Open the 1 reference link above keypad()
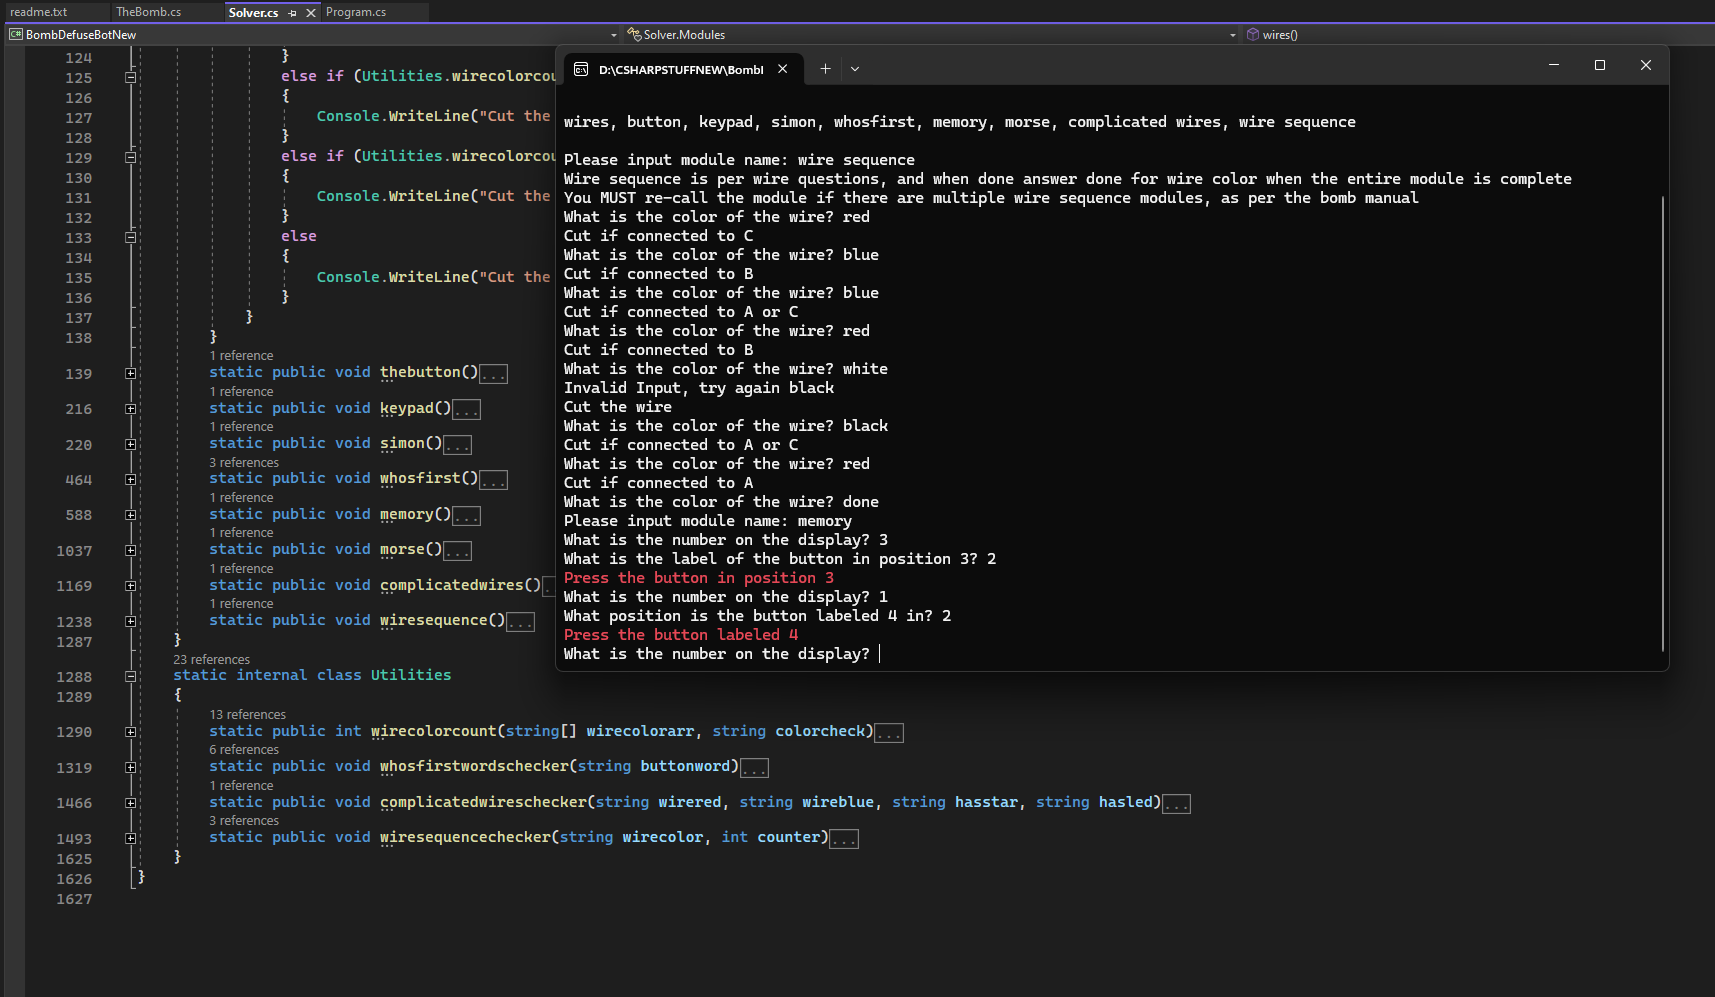 tap(241, 391)
